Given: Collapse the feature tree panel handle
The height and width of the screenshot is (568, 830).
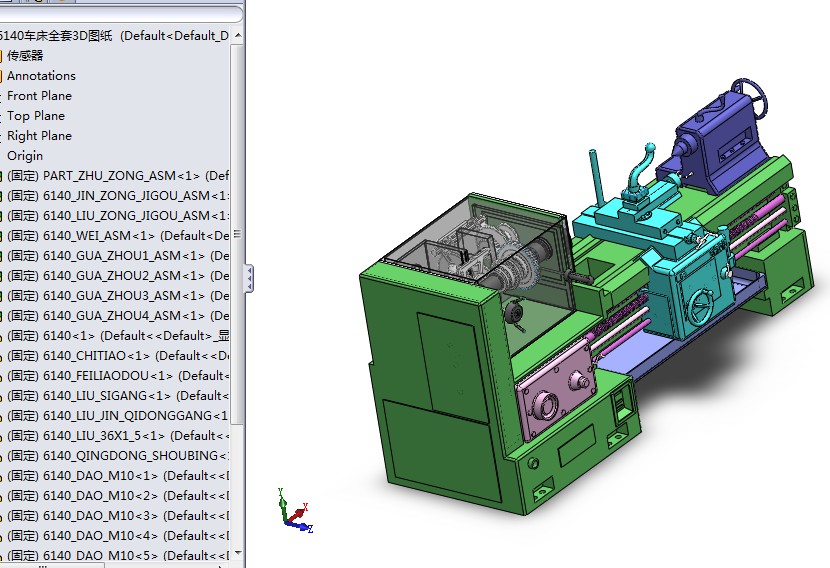Looking at the screenshot, I should 248,278.
